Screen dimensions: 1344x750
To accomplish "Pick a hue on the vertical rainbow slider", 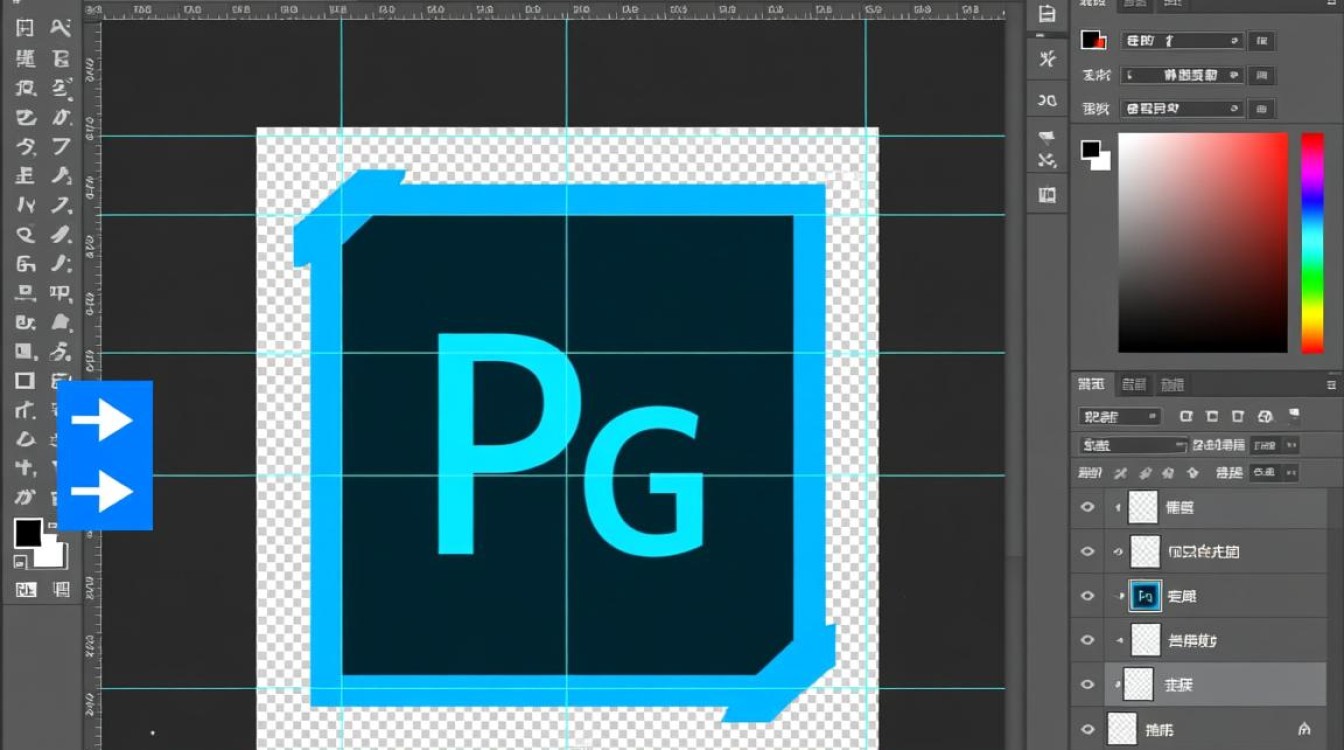I will (x=1311, y=242).
